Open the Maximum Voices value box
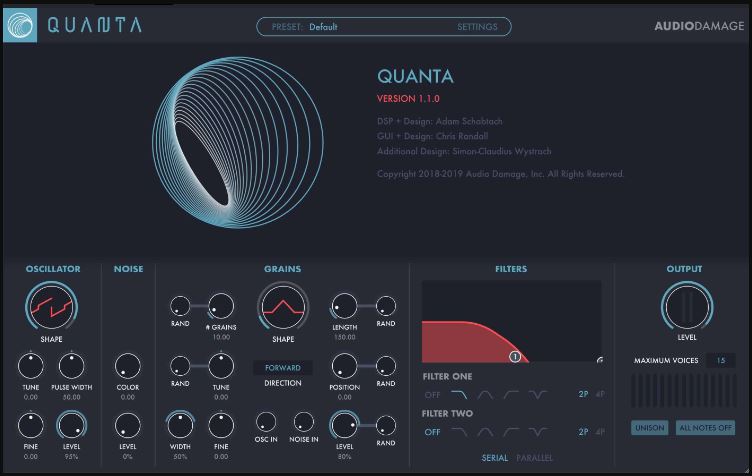Image resolution: width=752 pixels, height=476 pixels. (x=721, y=360)
